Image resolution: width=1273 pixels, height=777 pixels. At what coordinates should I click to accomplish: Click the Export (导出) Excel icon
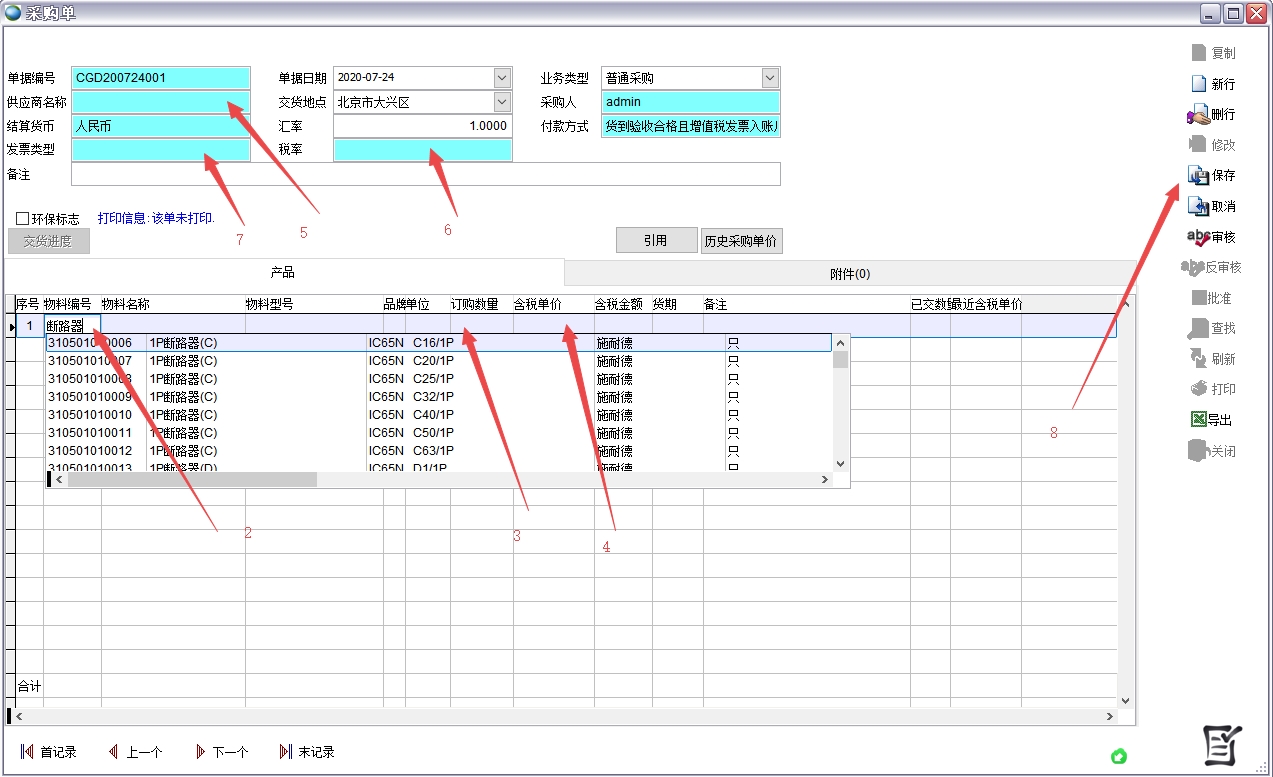pyautogui.click(x=1198, y=420)
